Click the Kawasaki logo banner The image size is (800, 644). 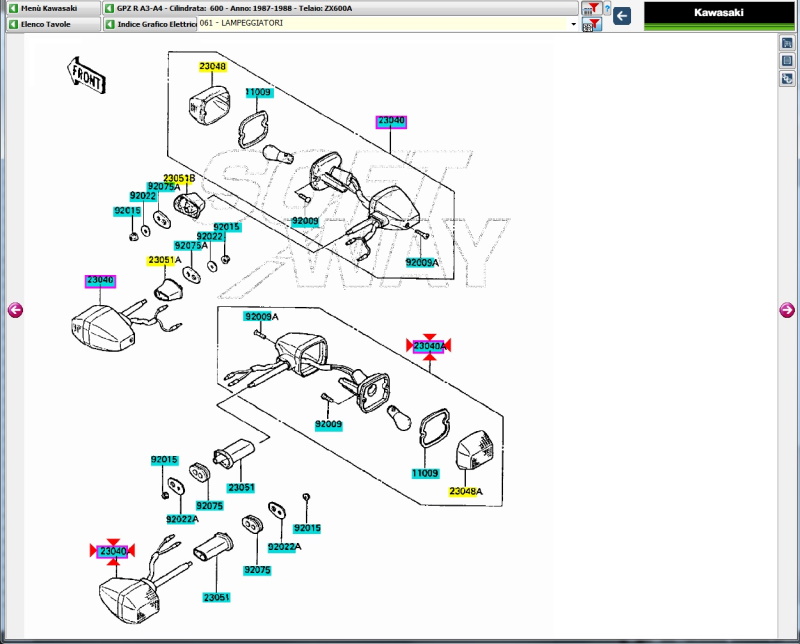[721, 13]
